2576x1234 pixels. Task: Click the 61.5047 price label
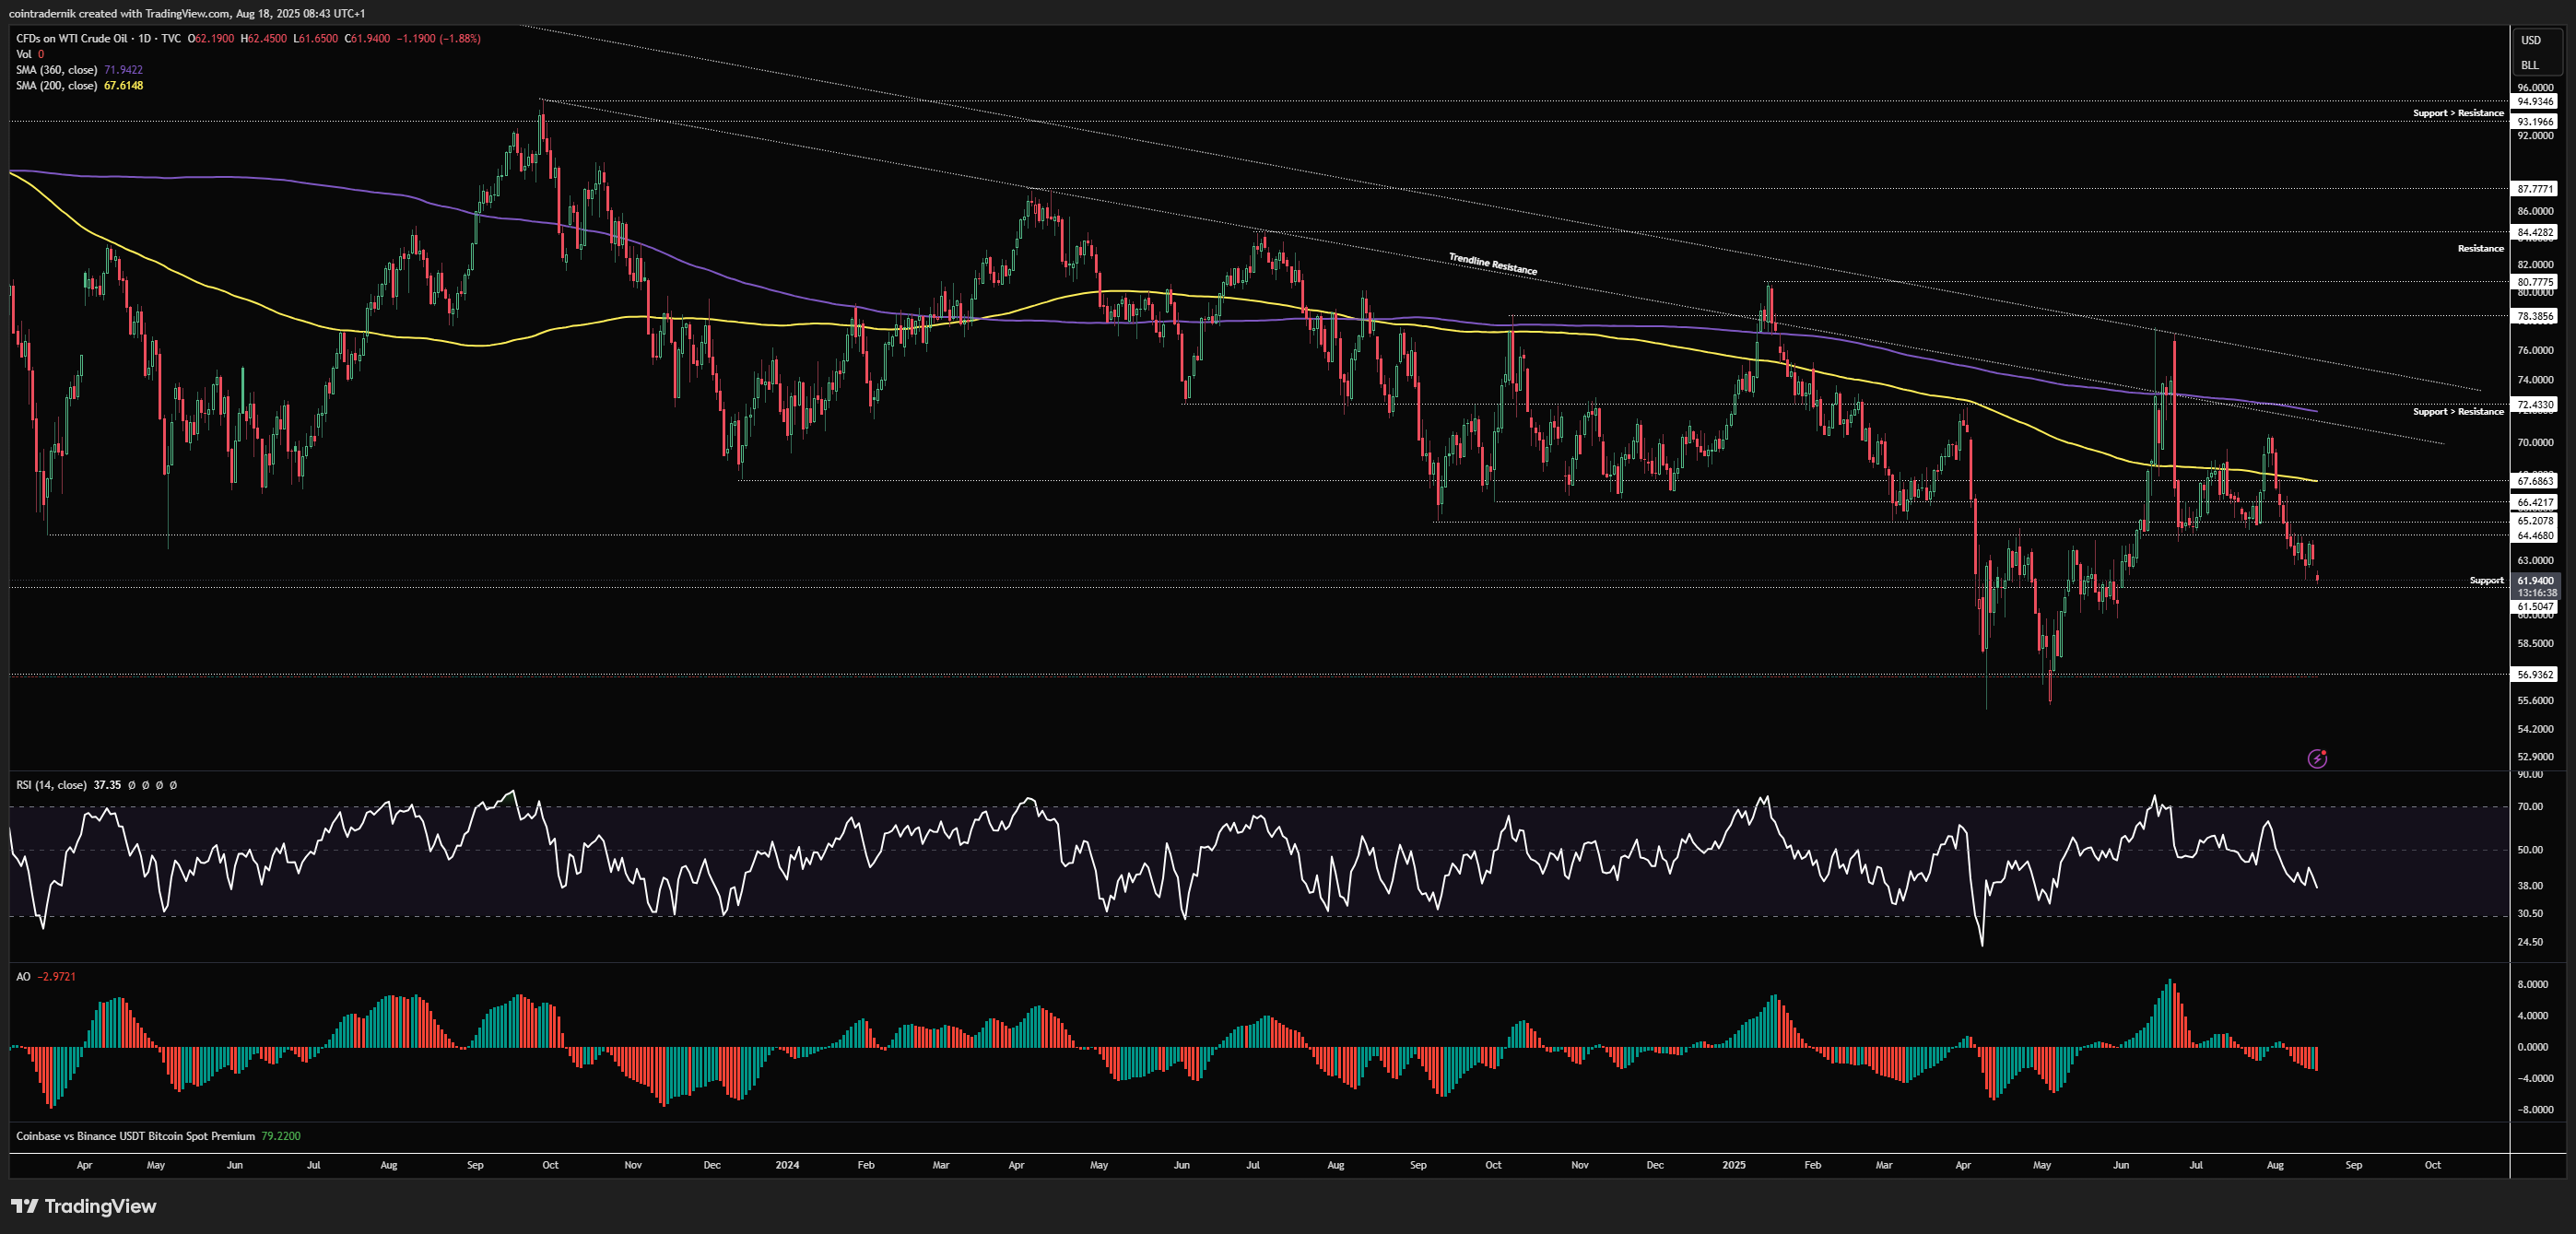click(x=2535, y=607)
